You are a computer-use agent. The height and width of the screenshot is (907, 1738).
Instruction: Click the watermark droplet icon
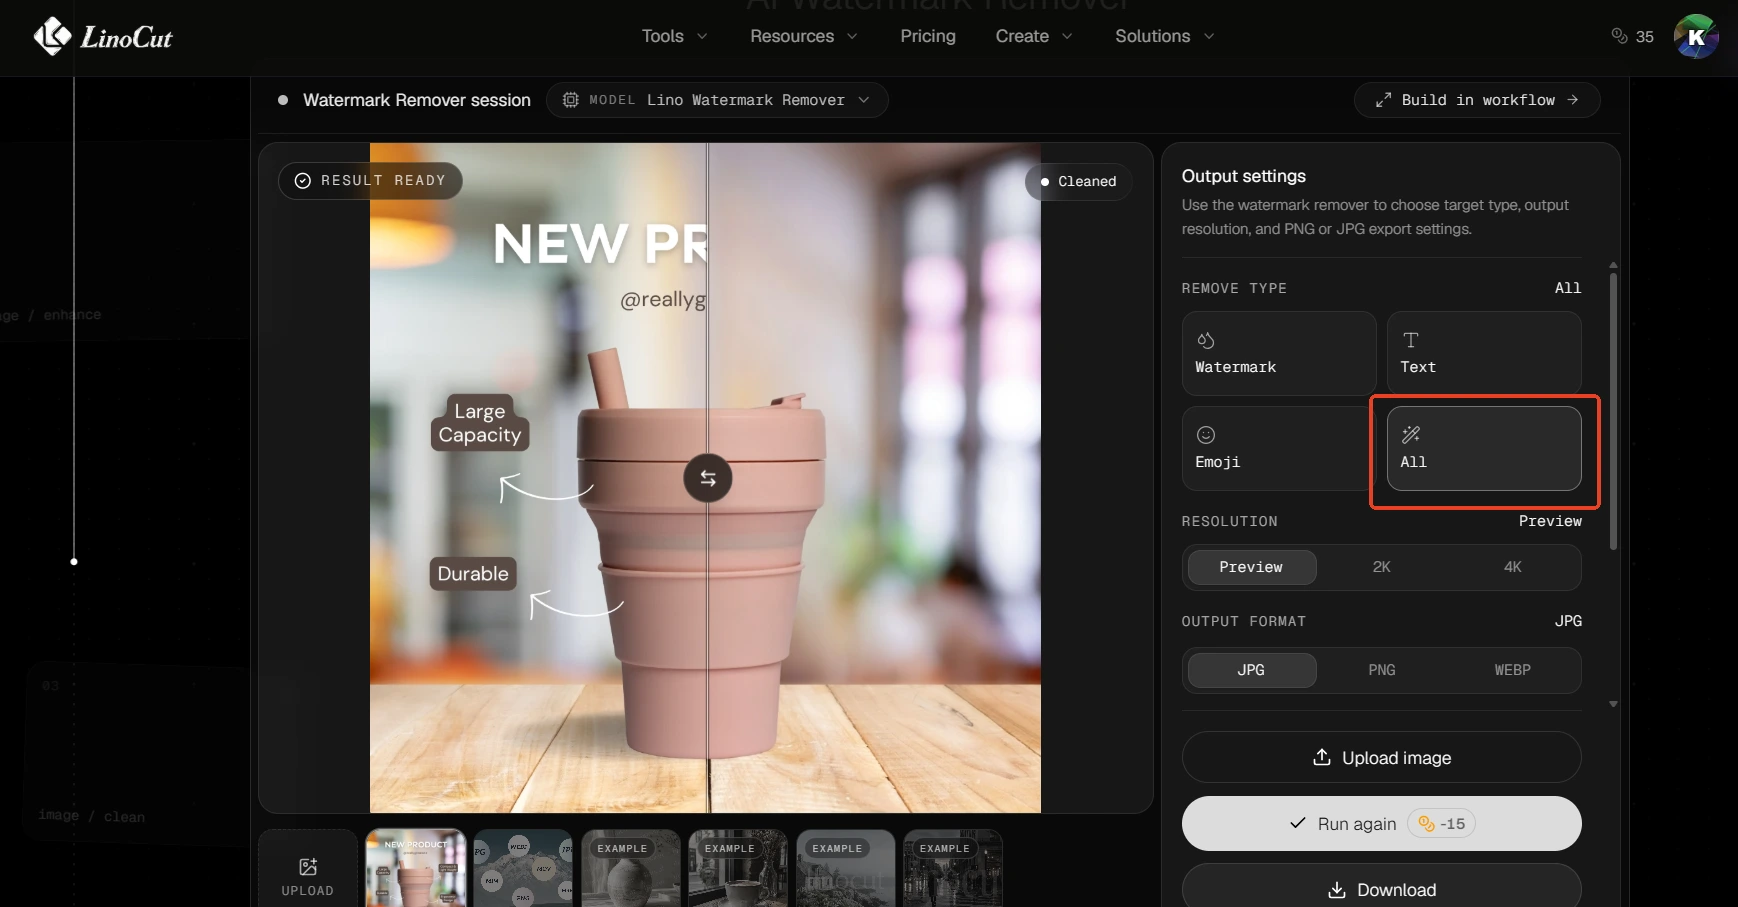[1206, 340]
